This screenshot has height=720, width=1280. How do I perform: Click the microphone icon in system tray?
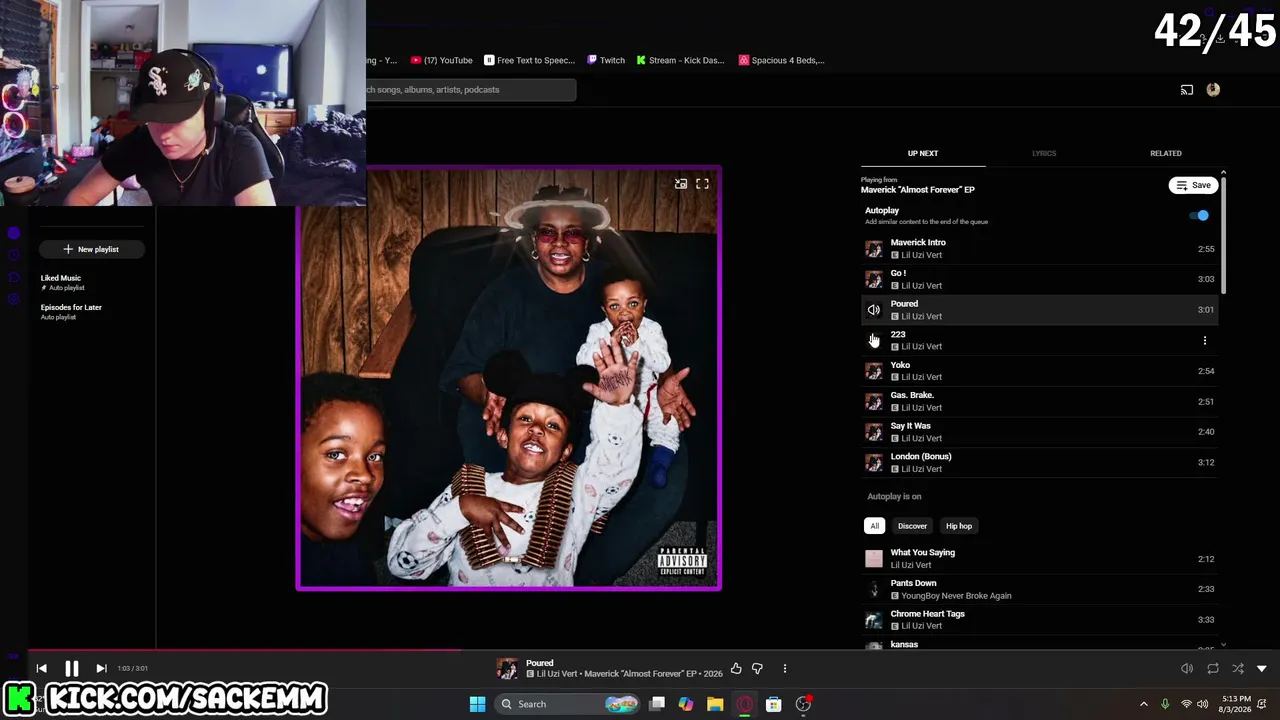pos(1165,704)
